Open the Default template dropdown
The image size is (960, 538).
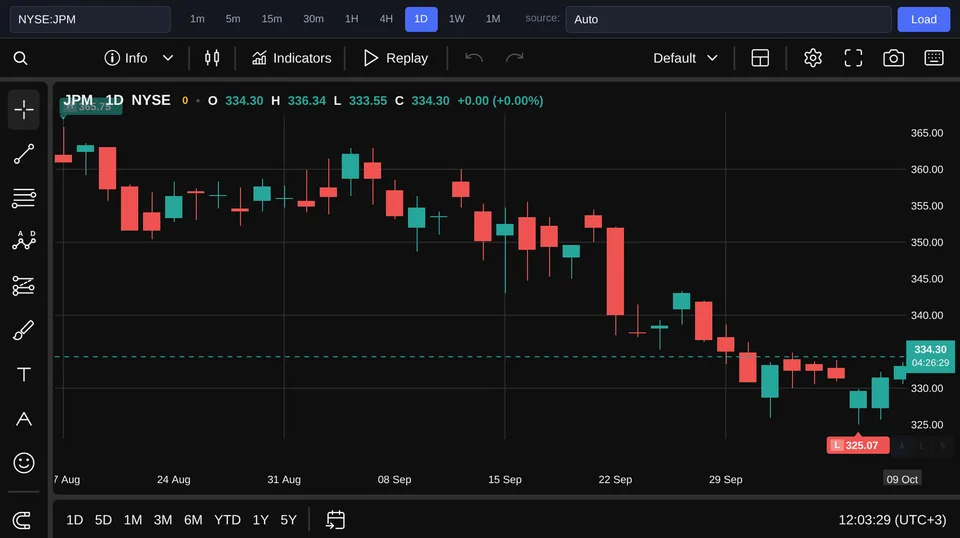(685, 58)
